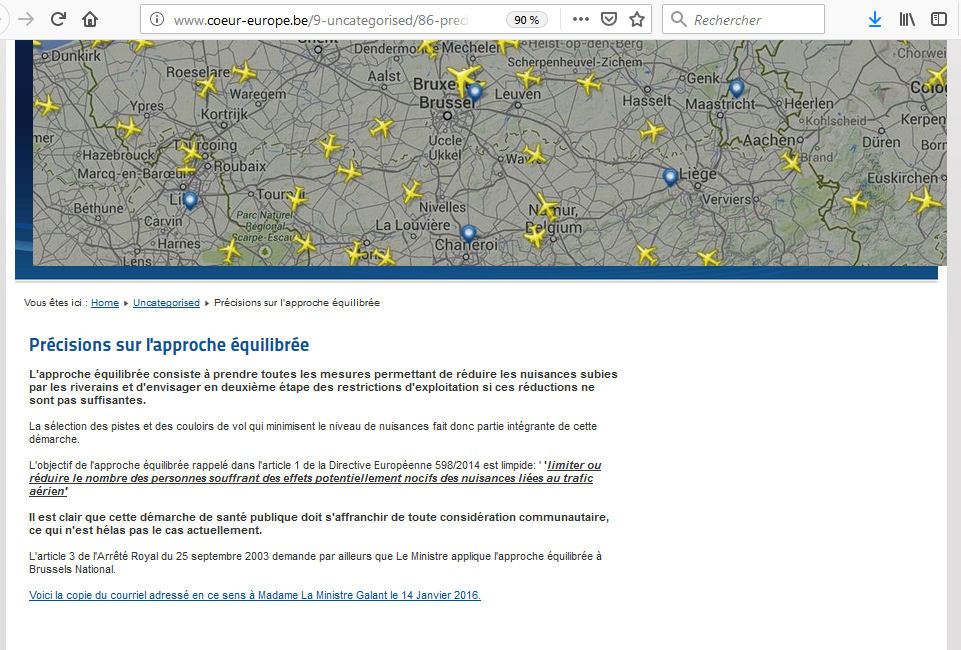Click the blue map pin near Lille
Viewport: 961px width, 650px height.
point(190,200)
